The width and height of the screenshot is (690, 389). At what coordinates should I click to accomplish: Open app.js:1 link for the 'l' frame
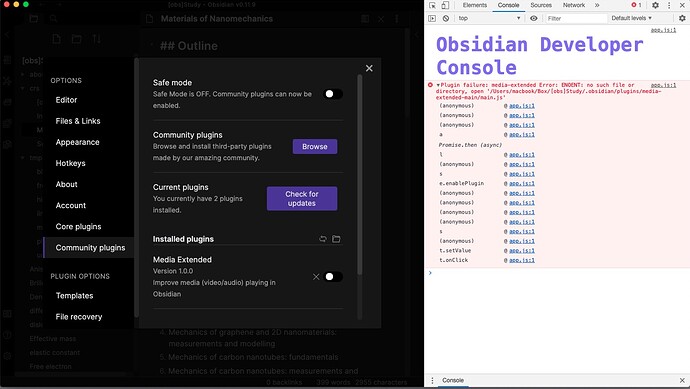click(522, 155)
